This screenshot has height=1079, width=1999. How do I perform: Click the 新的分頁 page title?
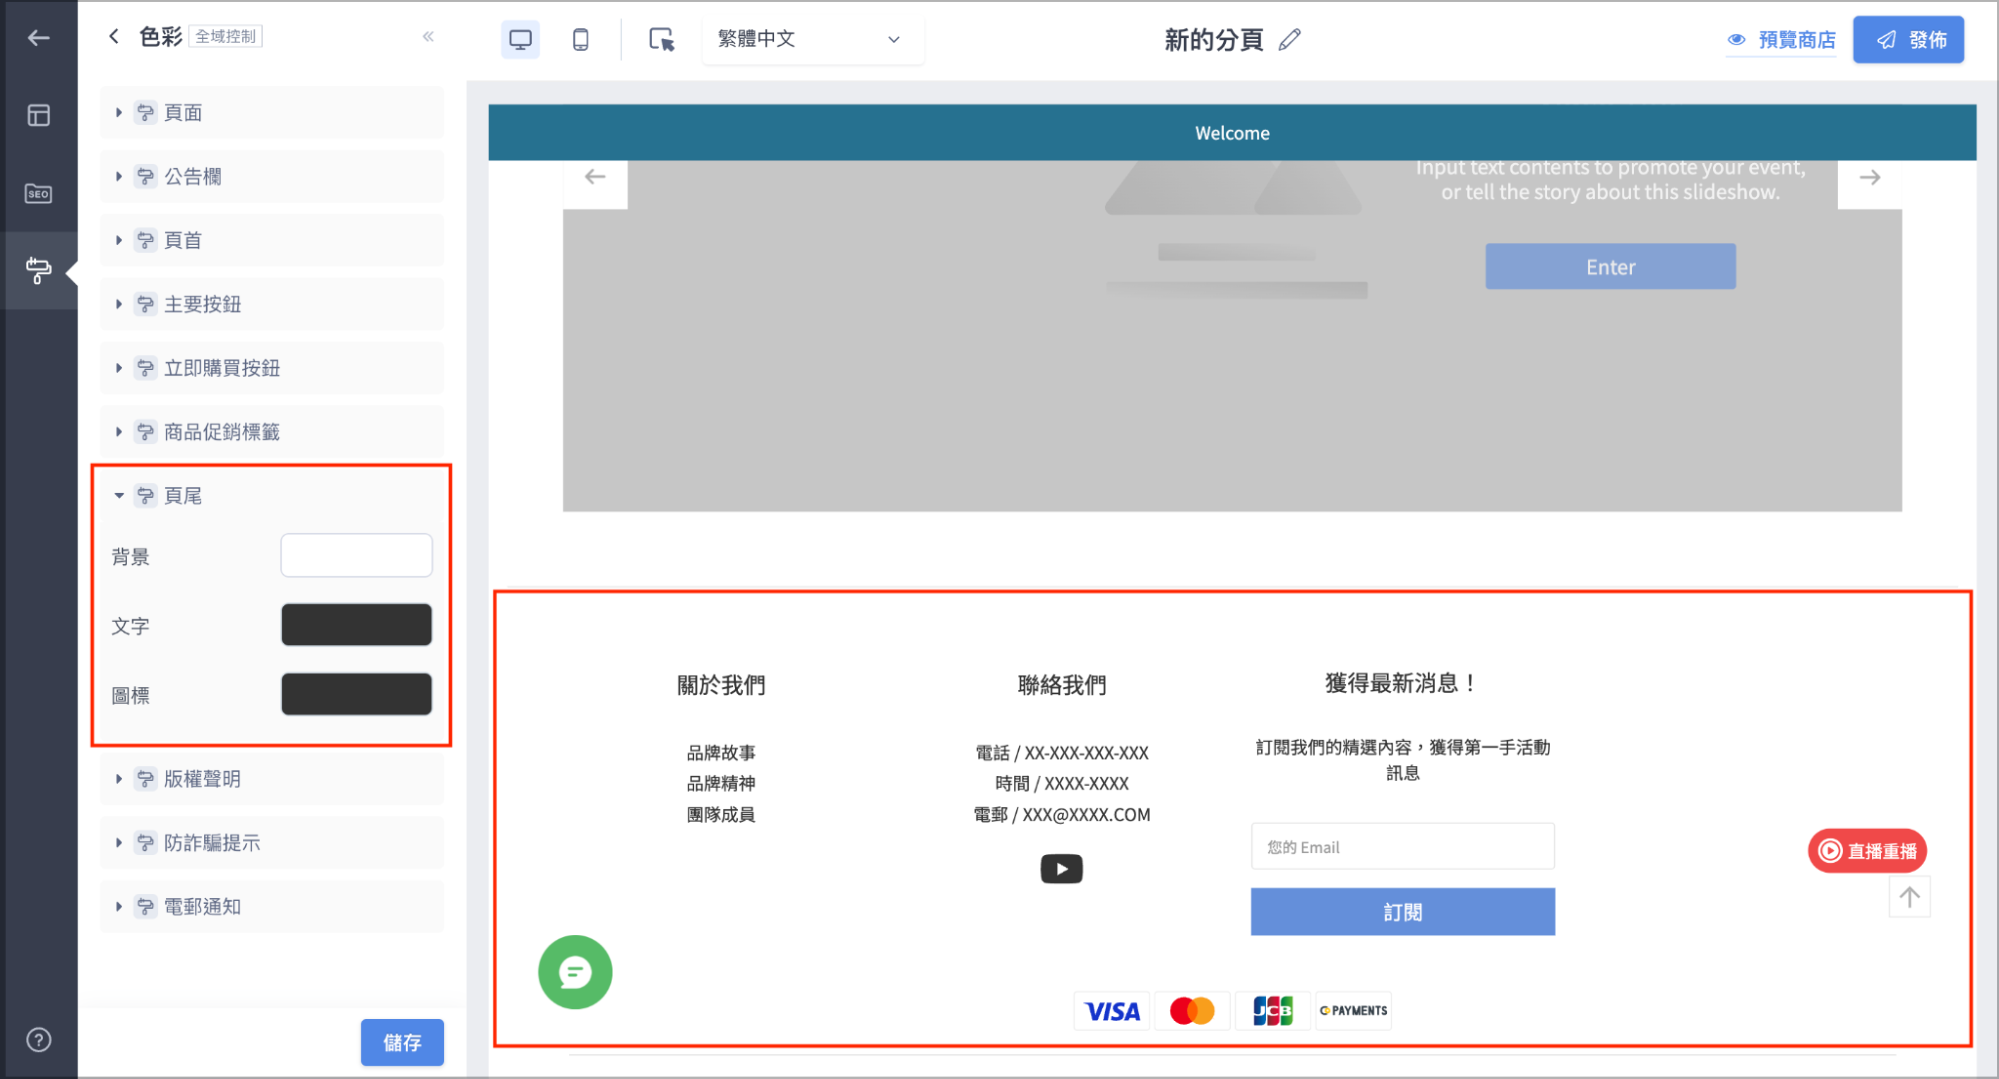[x=1213, y=40]
